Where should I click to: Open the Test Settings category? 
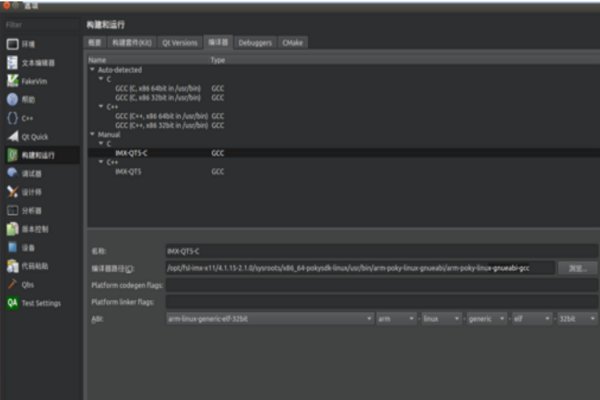[x=38, y=302]
